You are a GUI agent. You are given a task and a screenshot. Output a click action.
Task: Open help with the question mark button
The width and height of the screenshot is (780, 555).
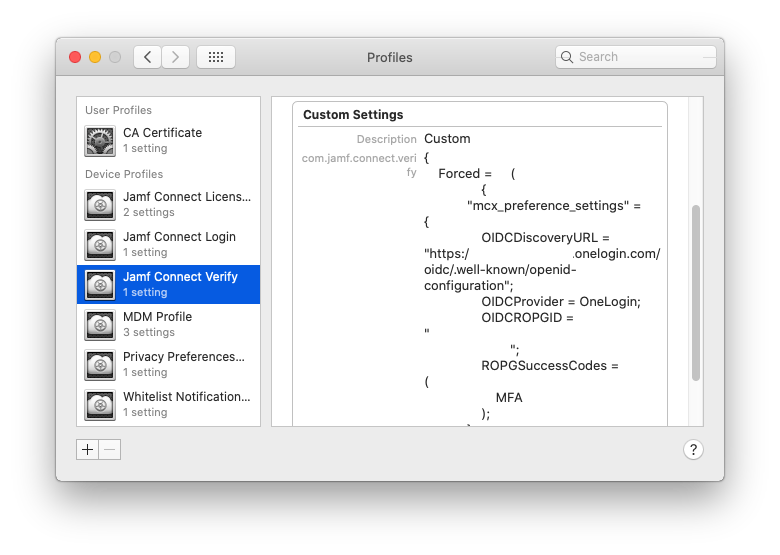[693, 450]
